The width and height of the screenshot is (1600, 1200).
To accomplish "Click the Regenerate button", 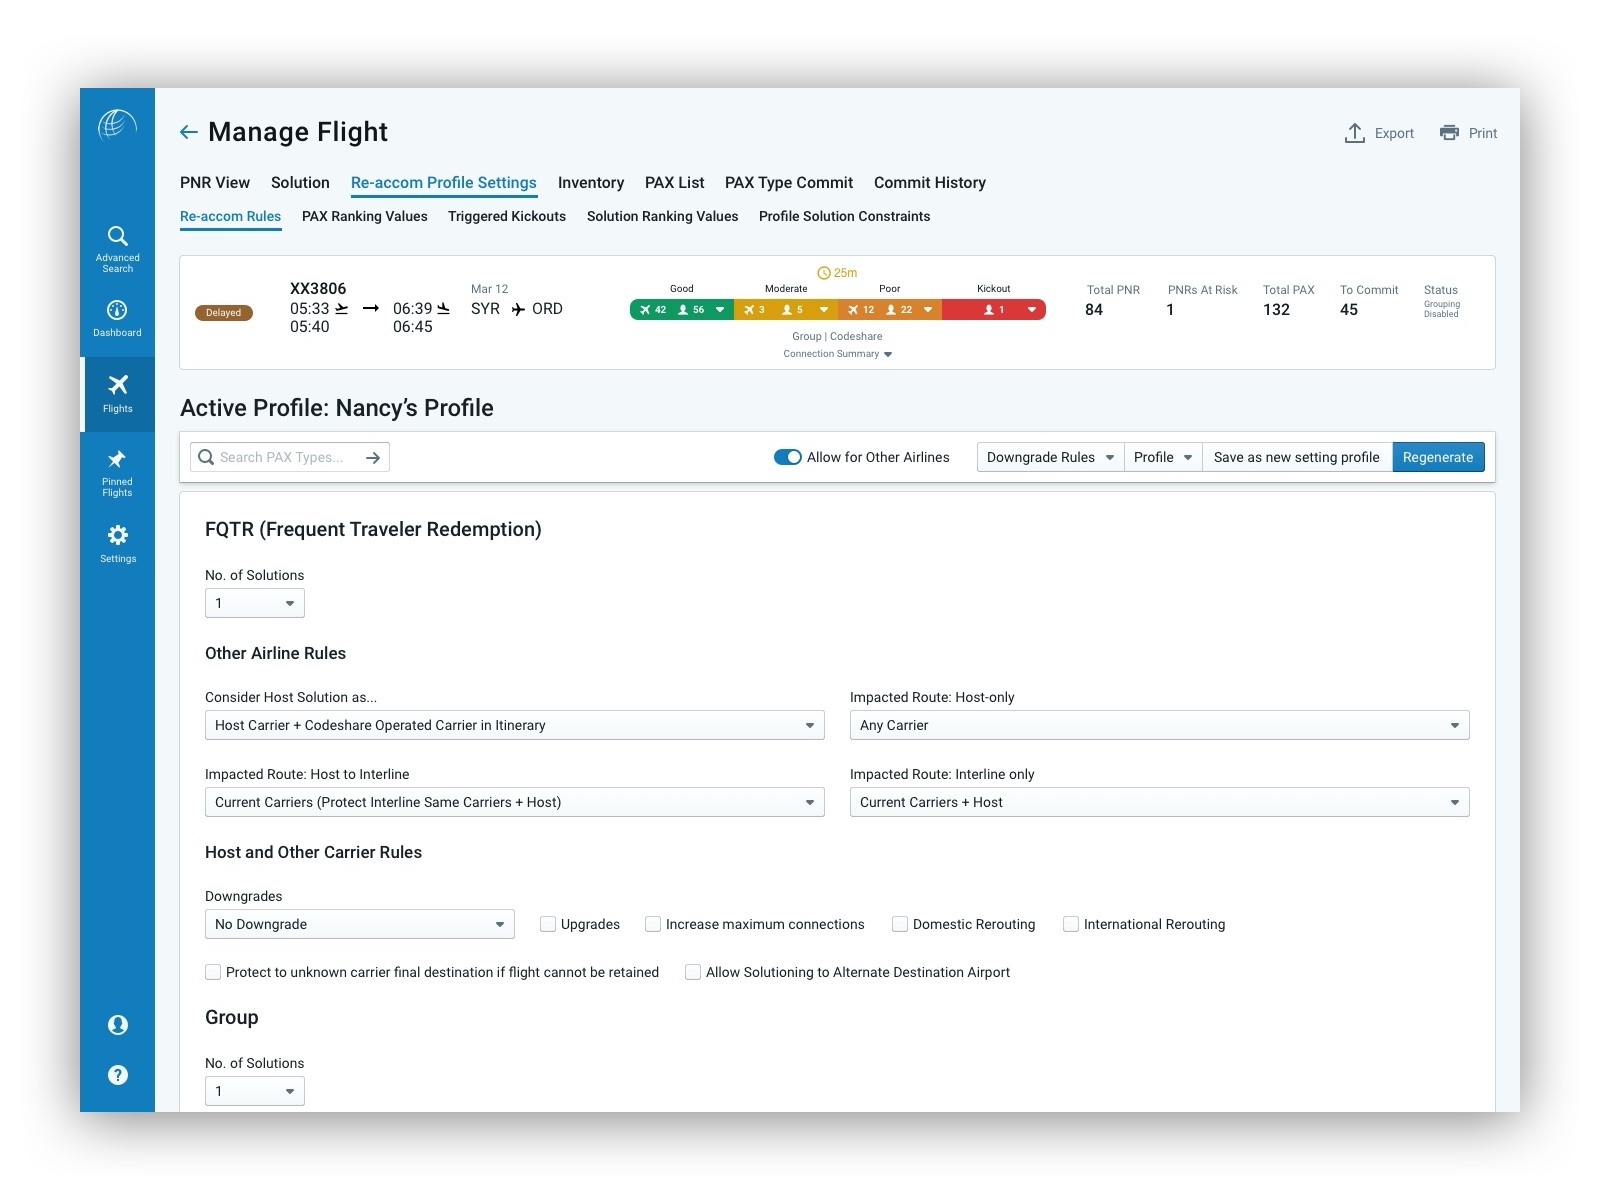I will [1438, 457].
